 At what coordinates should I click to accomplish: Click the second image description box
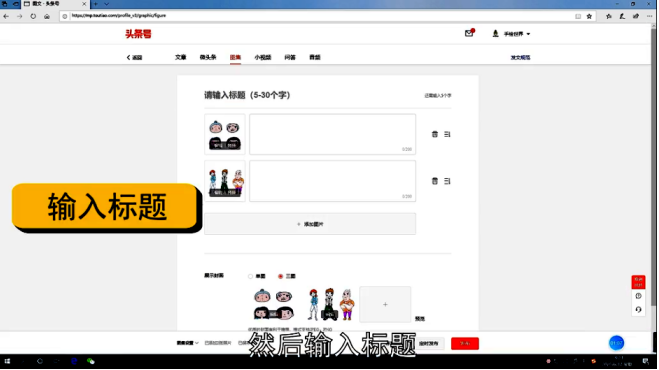click(x=332, y=181)
